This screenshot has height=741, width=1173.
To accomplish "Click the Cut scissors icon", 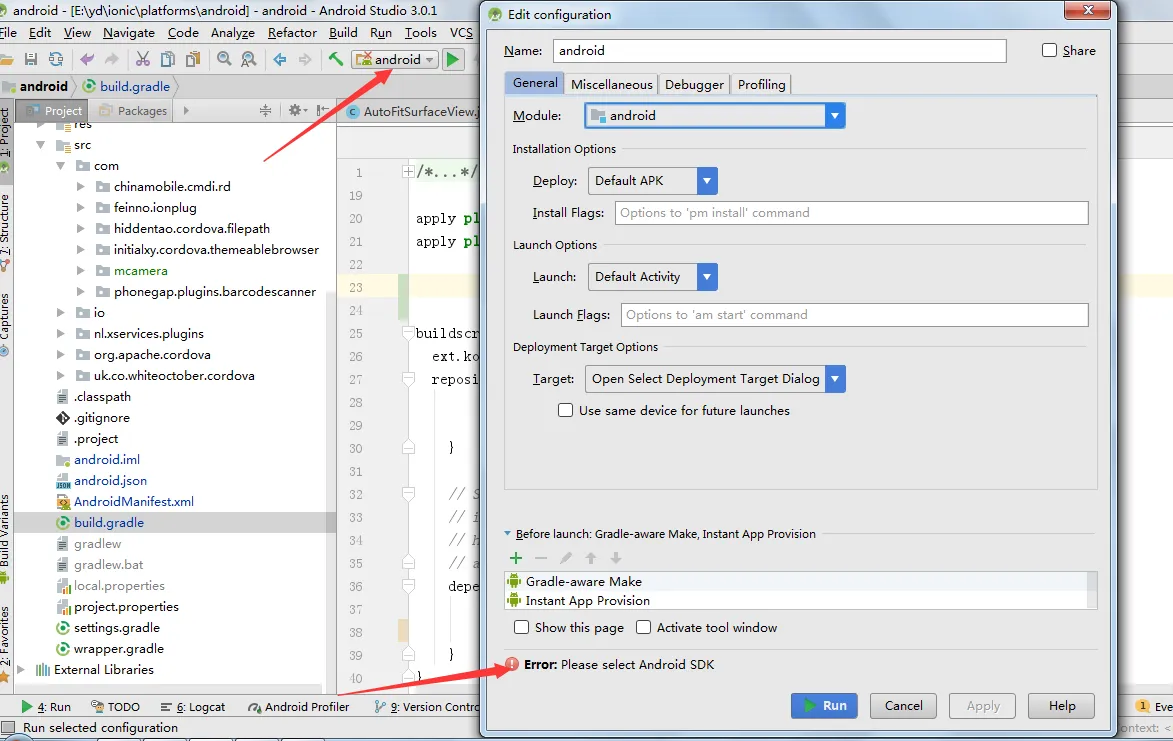I will pyautogui.click(x=143, y=59).
